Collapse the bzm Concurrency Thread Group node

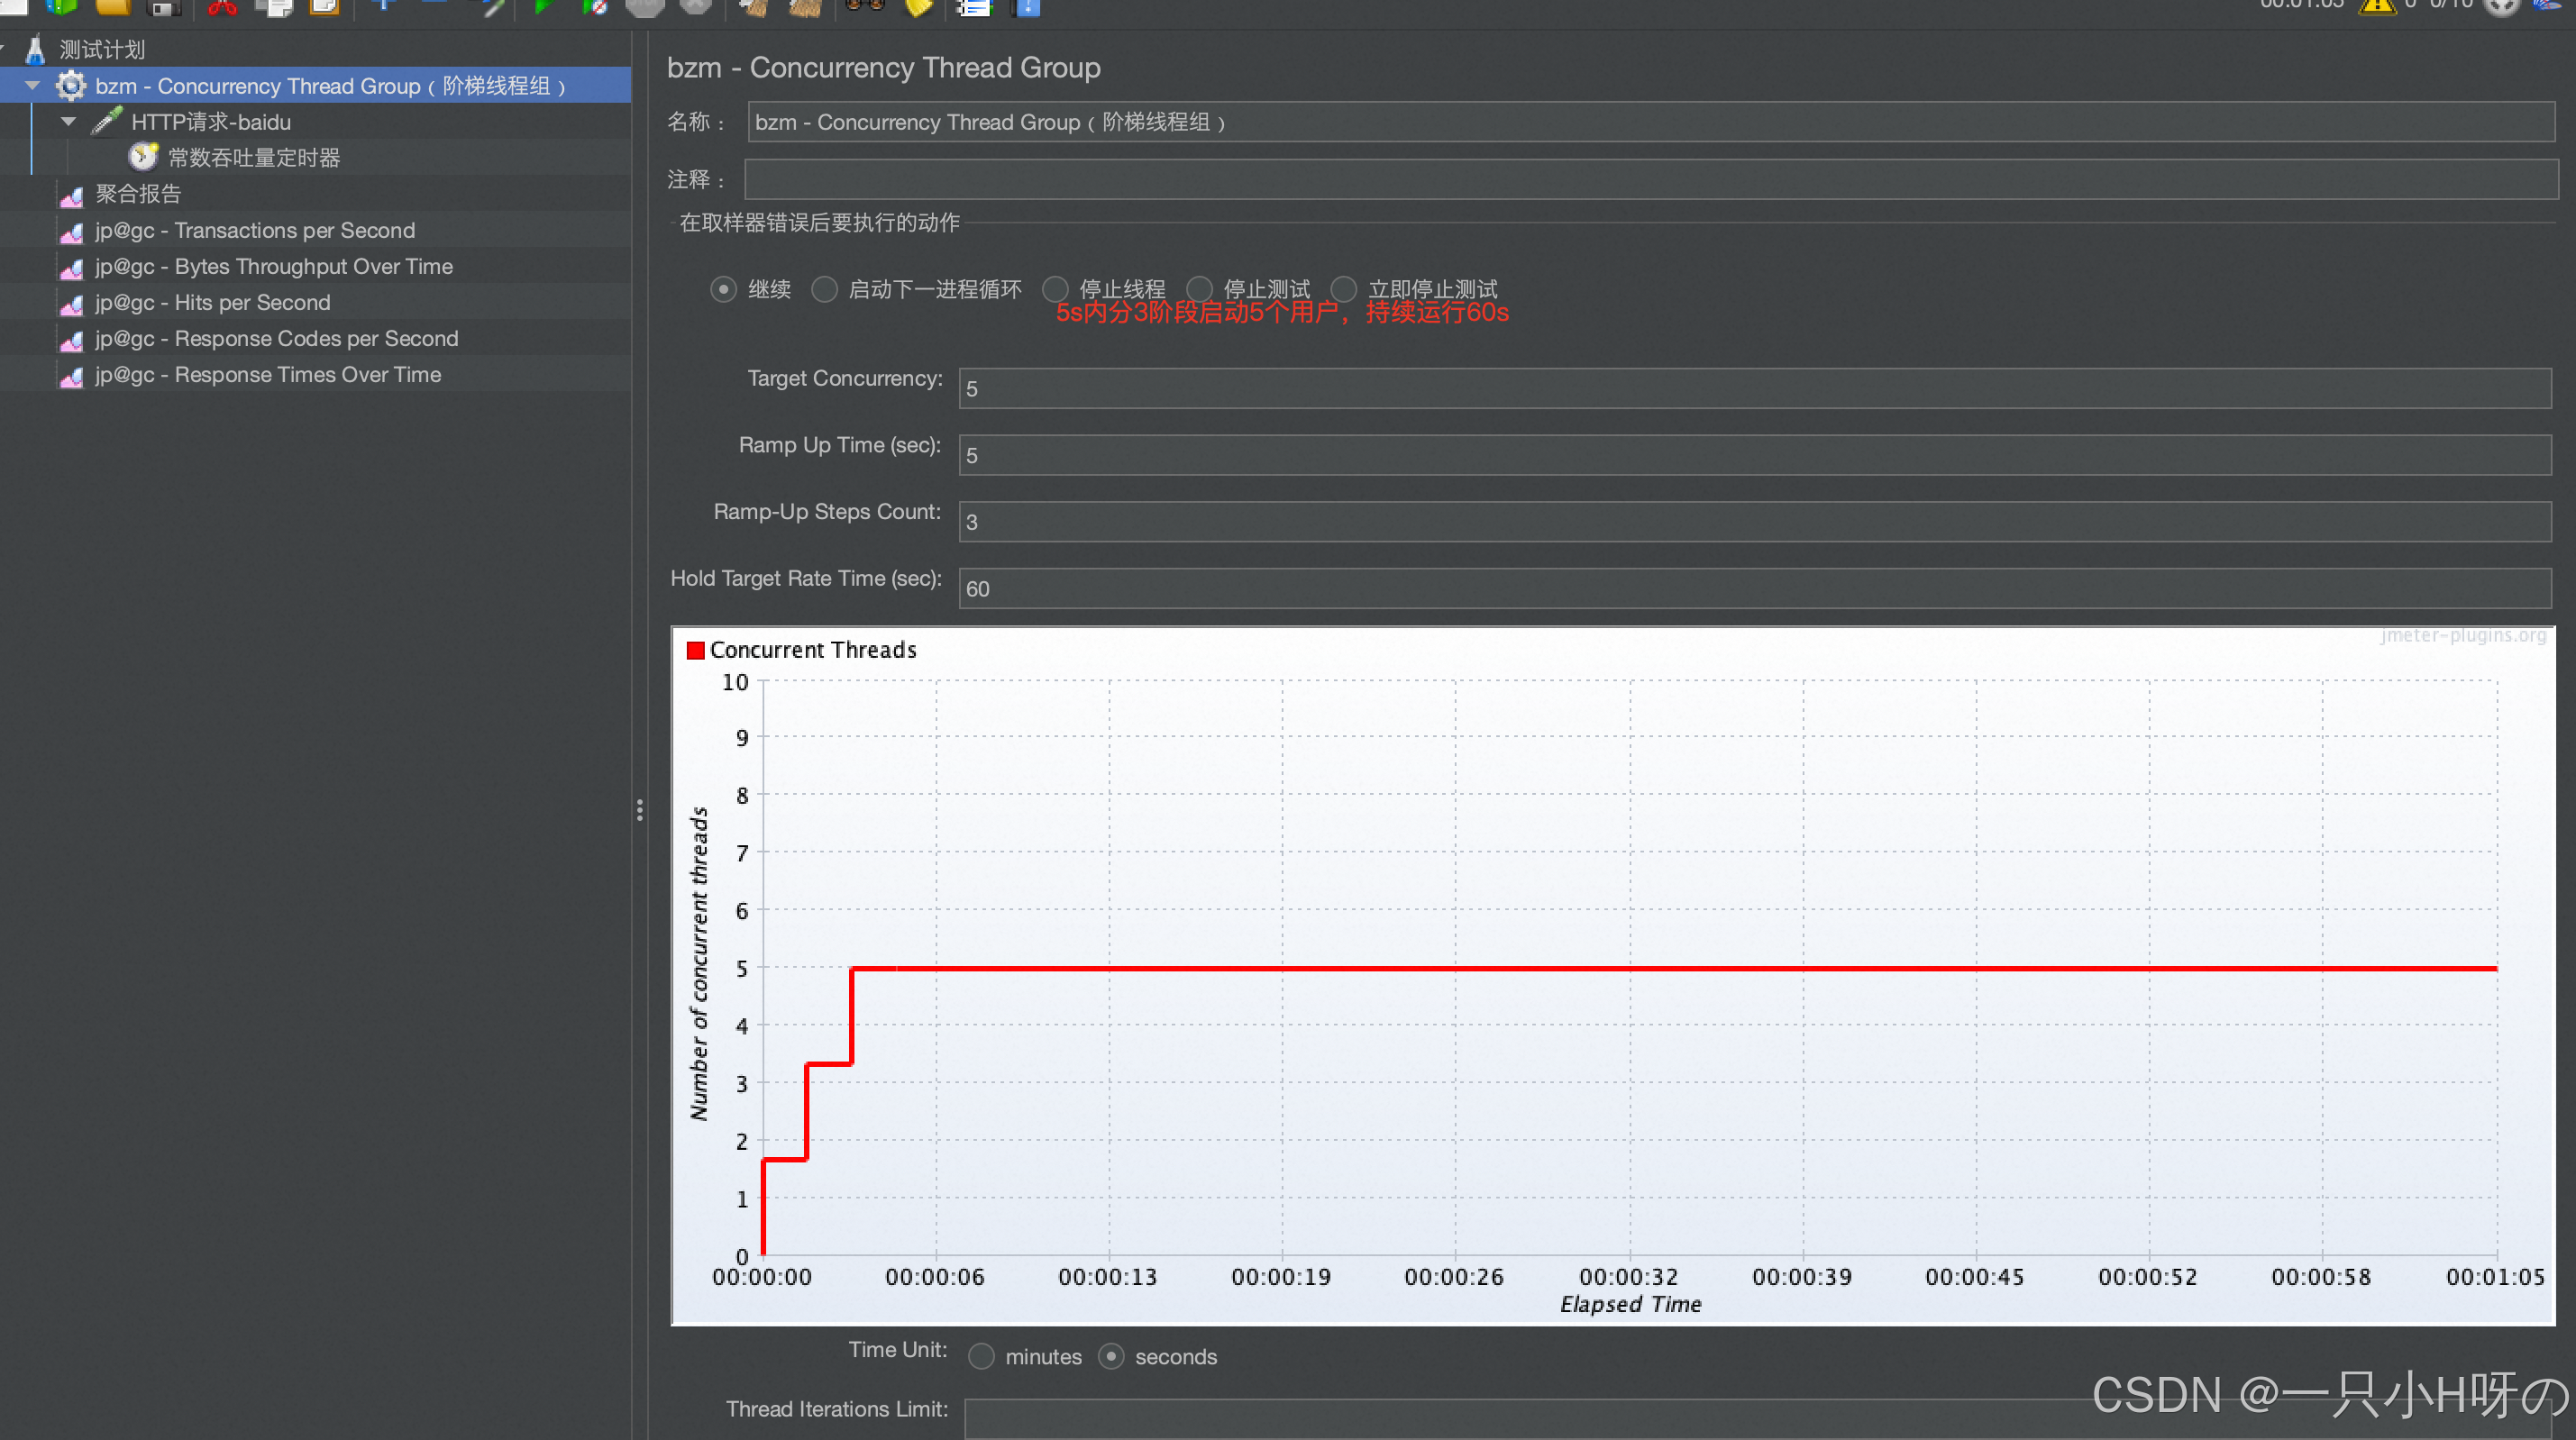pos(32,86)
